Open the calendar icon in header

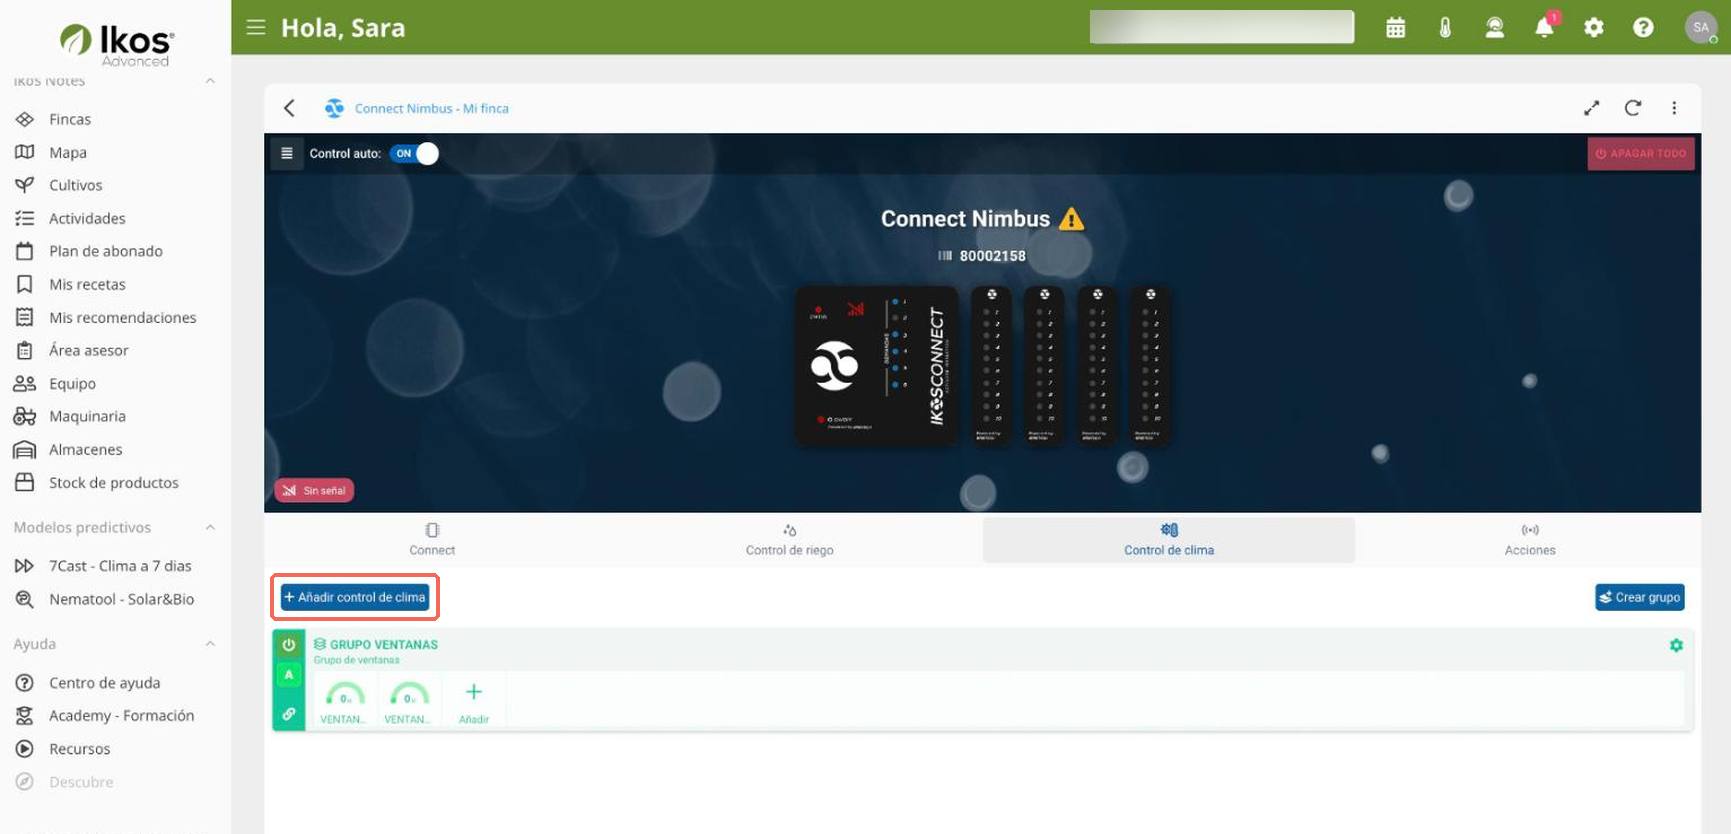(1396, 28)
